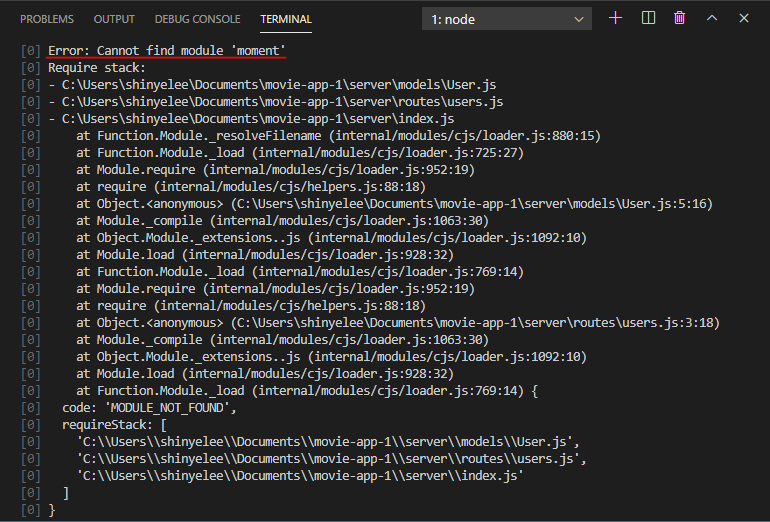This screenshot has height=522, width=770.
Task: Click the last '_load' line ending with '{'
Action: 307,391
